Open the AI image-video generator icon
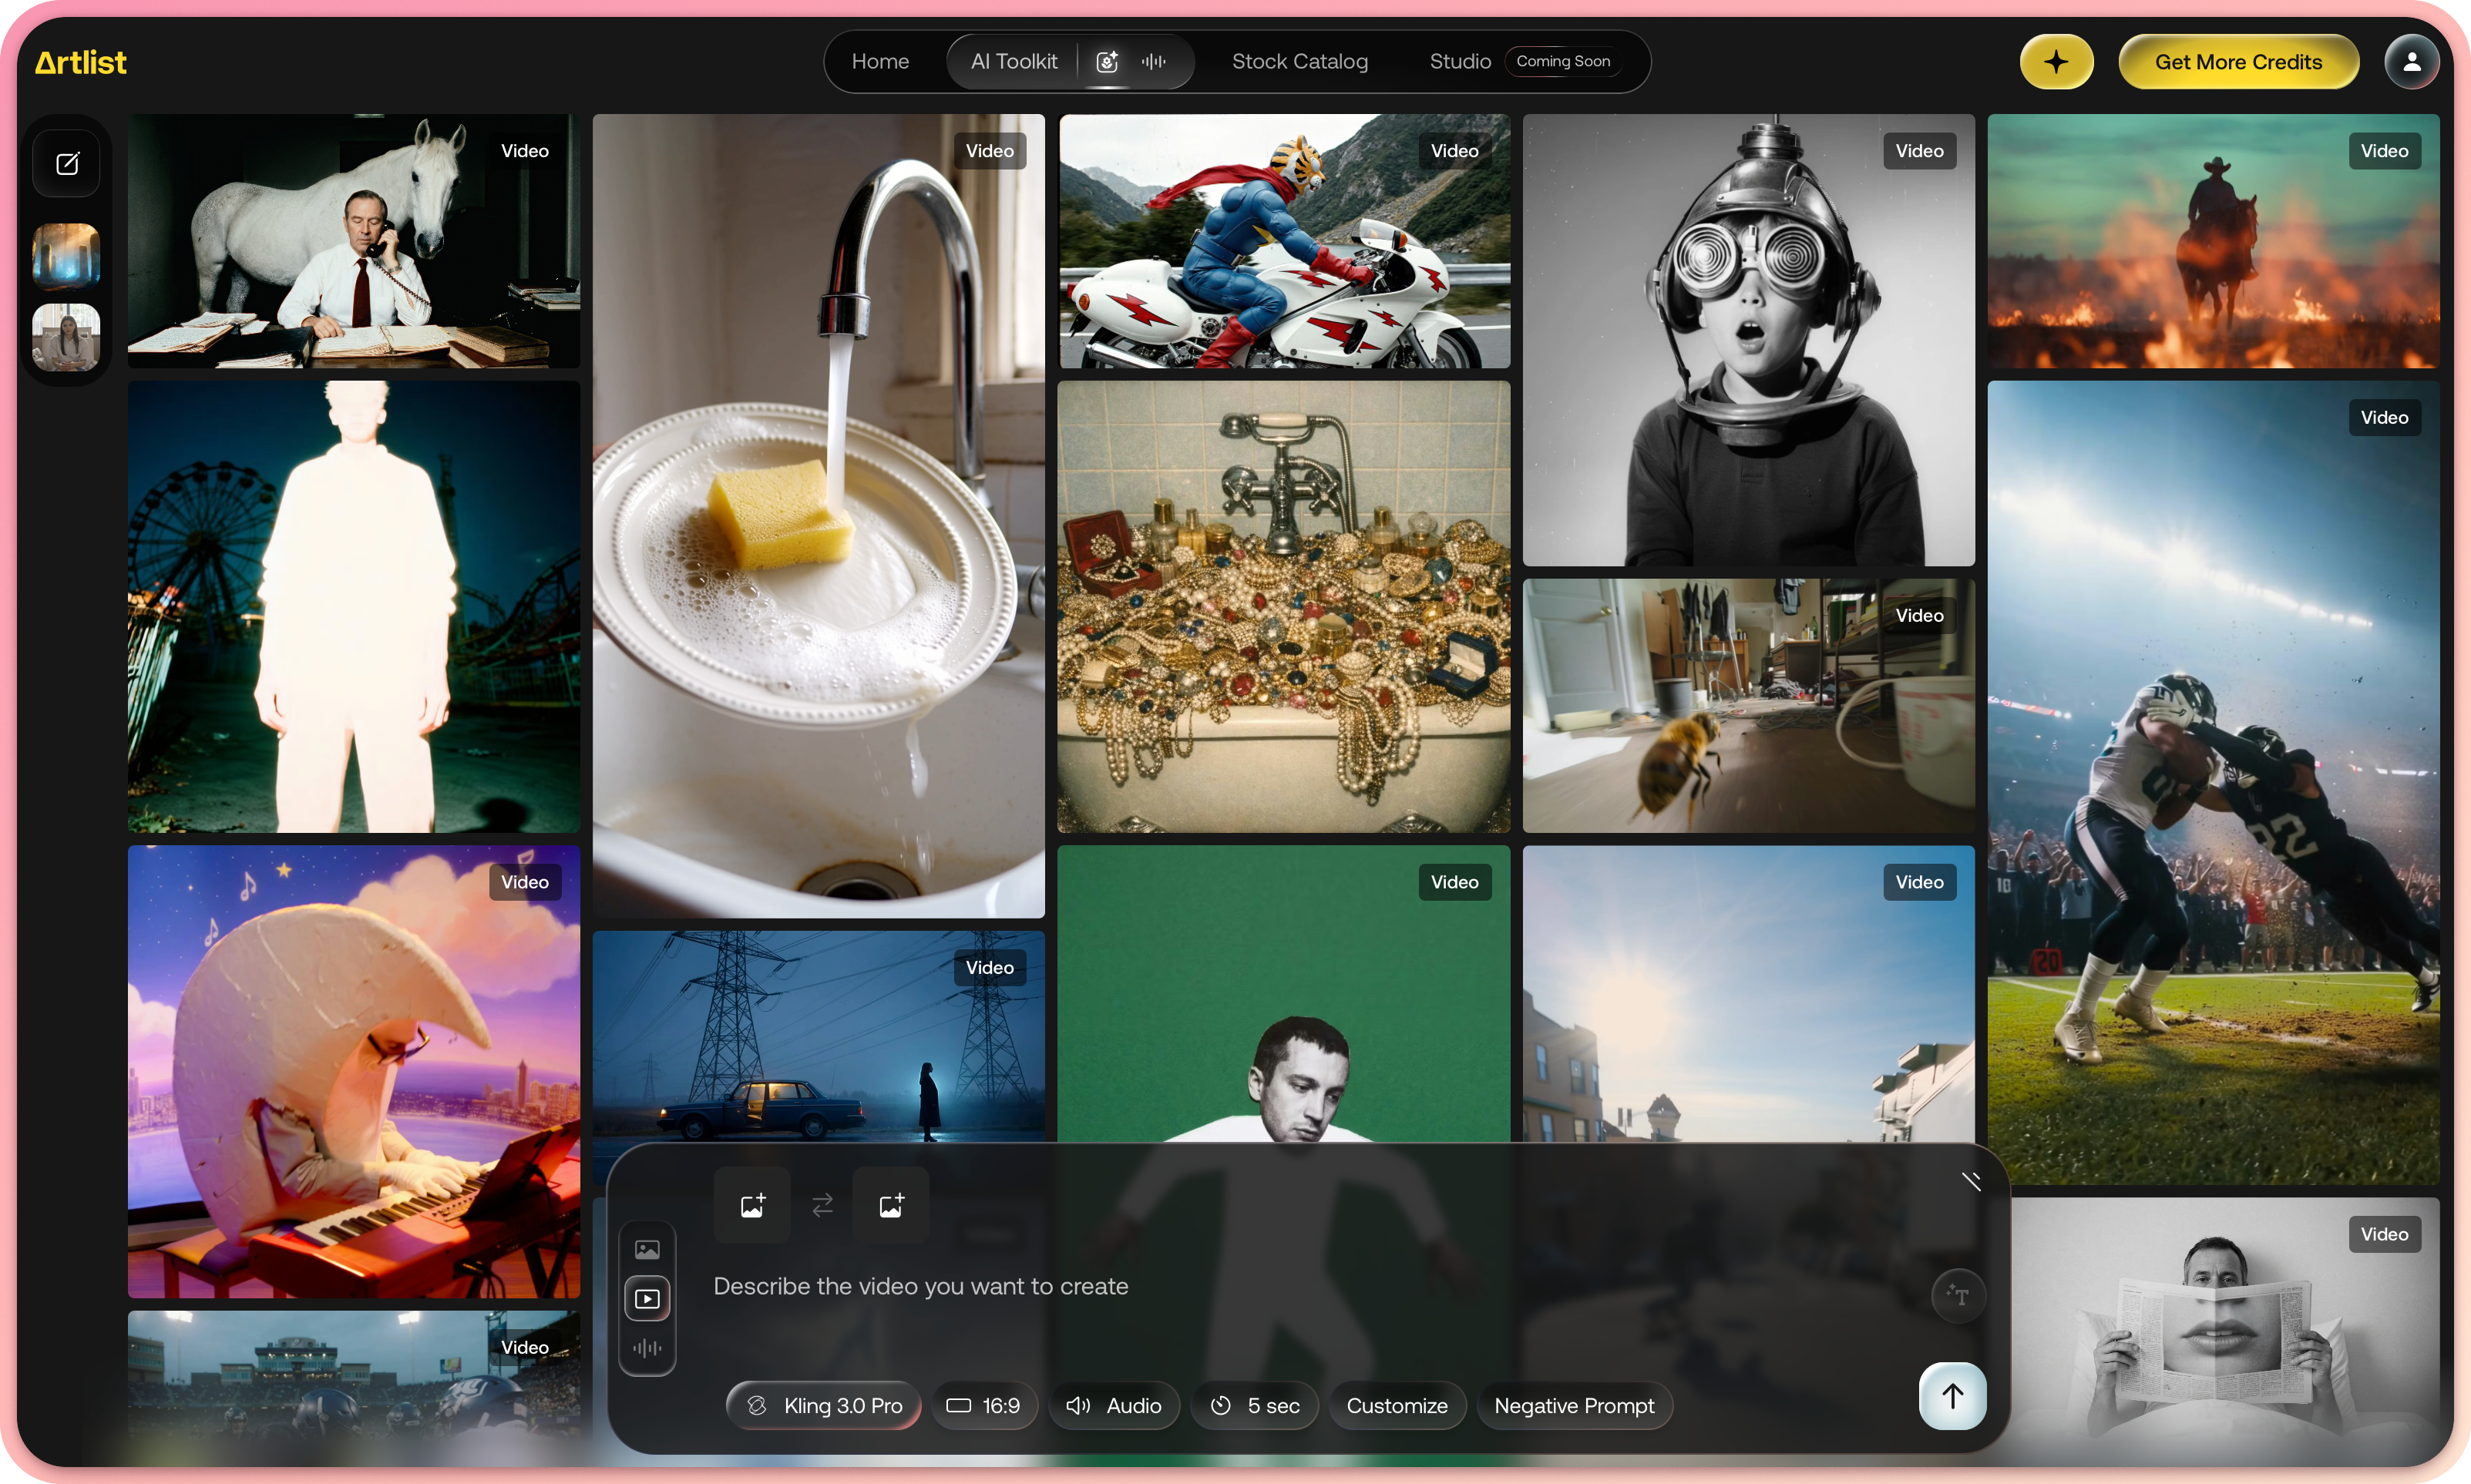Image resolution: width=2471 pixels, height=1484 pixels. pyautogui.click(x=1107, y=62)
